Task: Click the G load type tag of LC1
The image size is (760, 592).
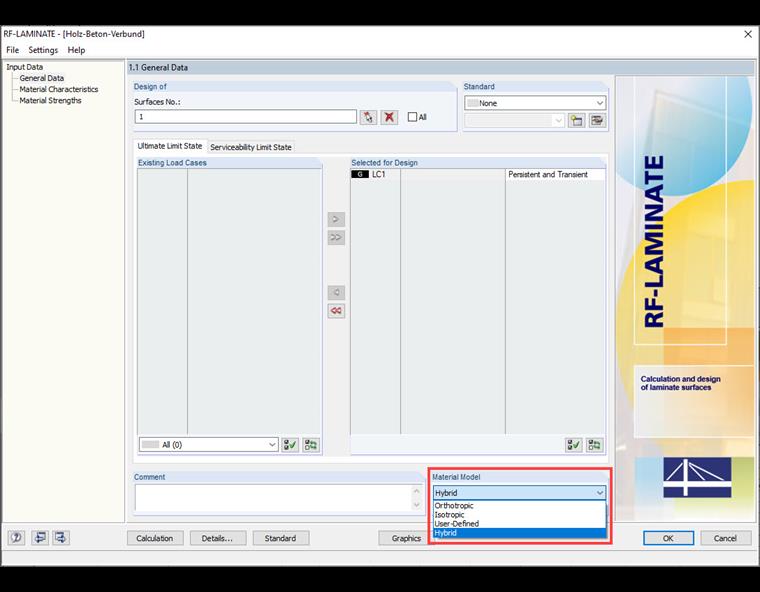Action: tap(360, 175)
